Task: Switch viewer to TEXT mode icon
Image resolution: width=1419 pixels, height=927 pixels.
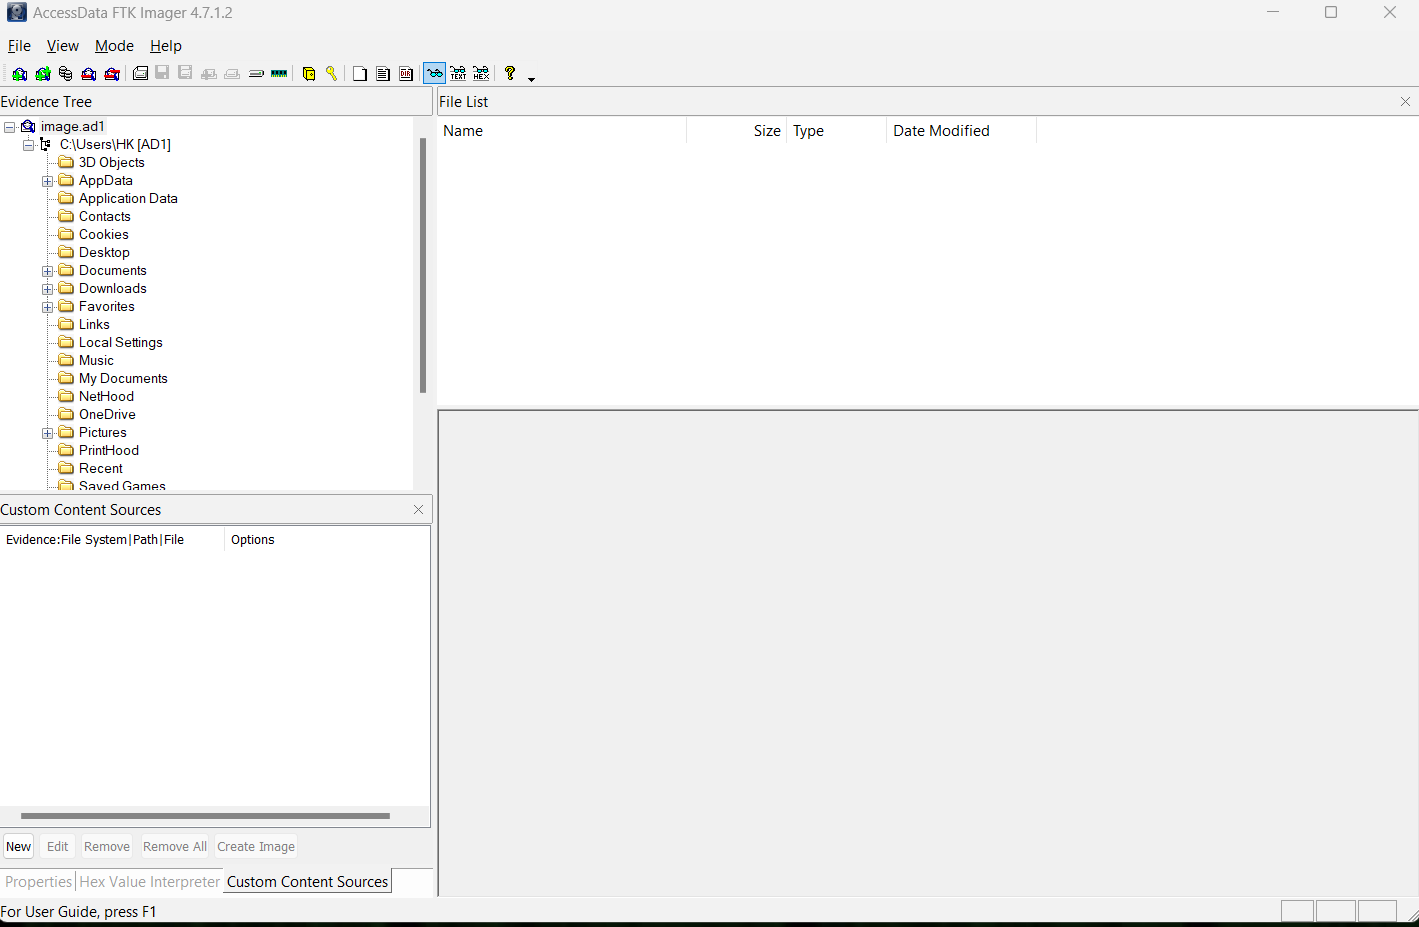Action: click(x=458, y=74)
